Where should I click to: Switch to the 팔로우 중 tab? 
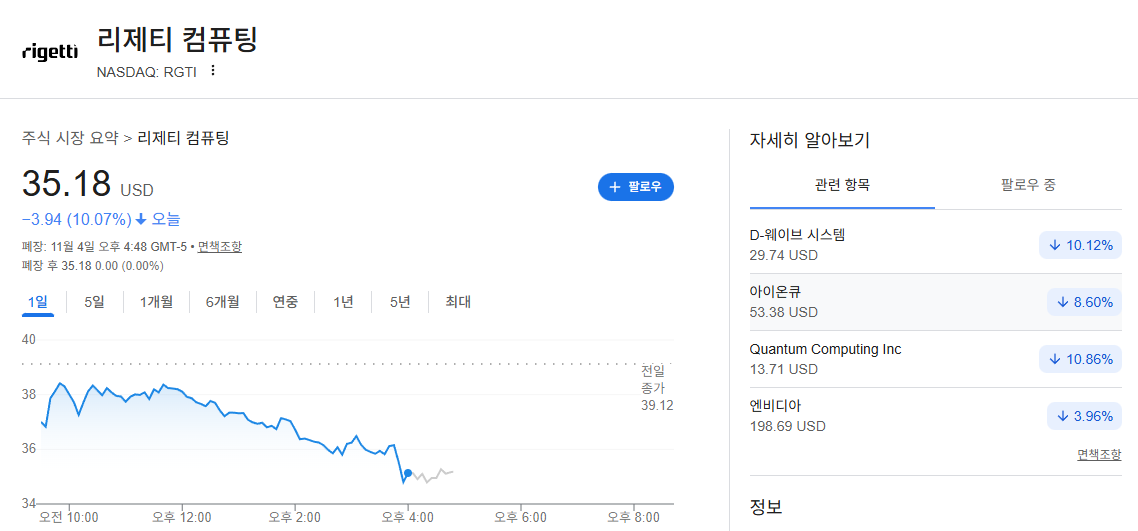point(1028,185)
